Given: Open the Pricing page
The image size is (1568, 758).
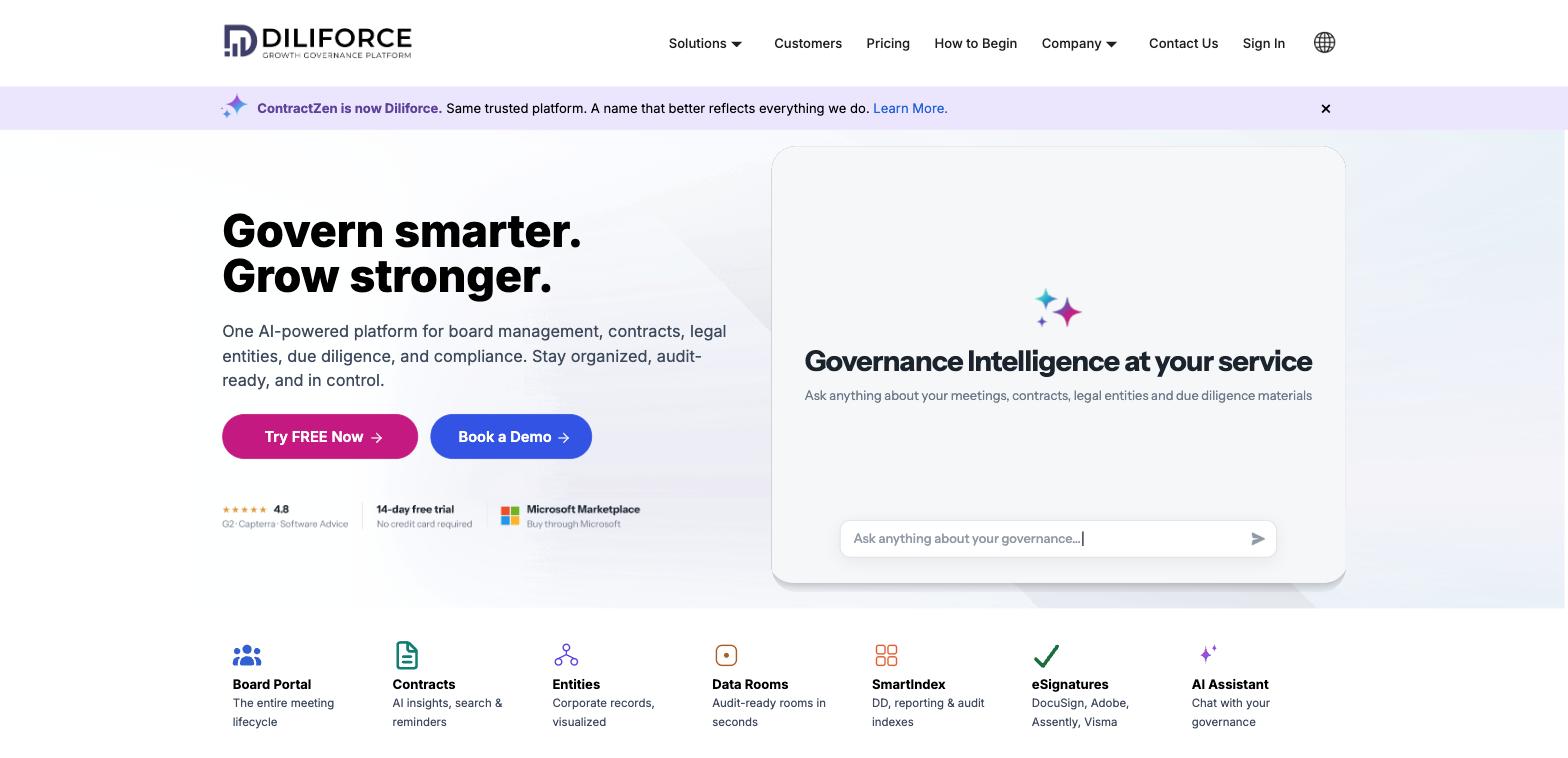Looking at the screenshot, I should [888, 43].
